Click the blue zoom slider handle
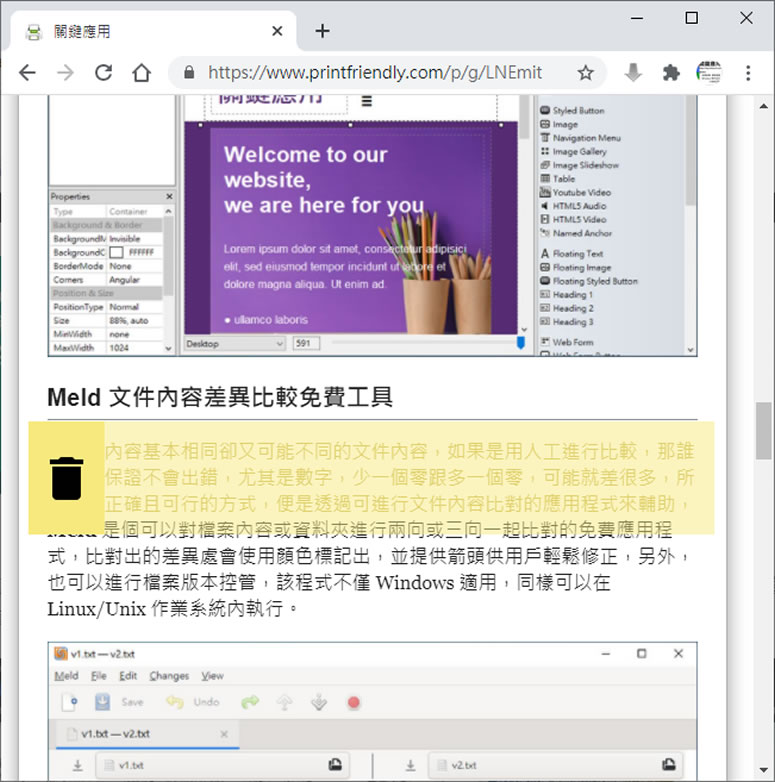 point(521,343)
